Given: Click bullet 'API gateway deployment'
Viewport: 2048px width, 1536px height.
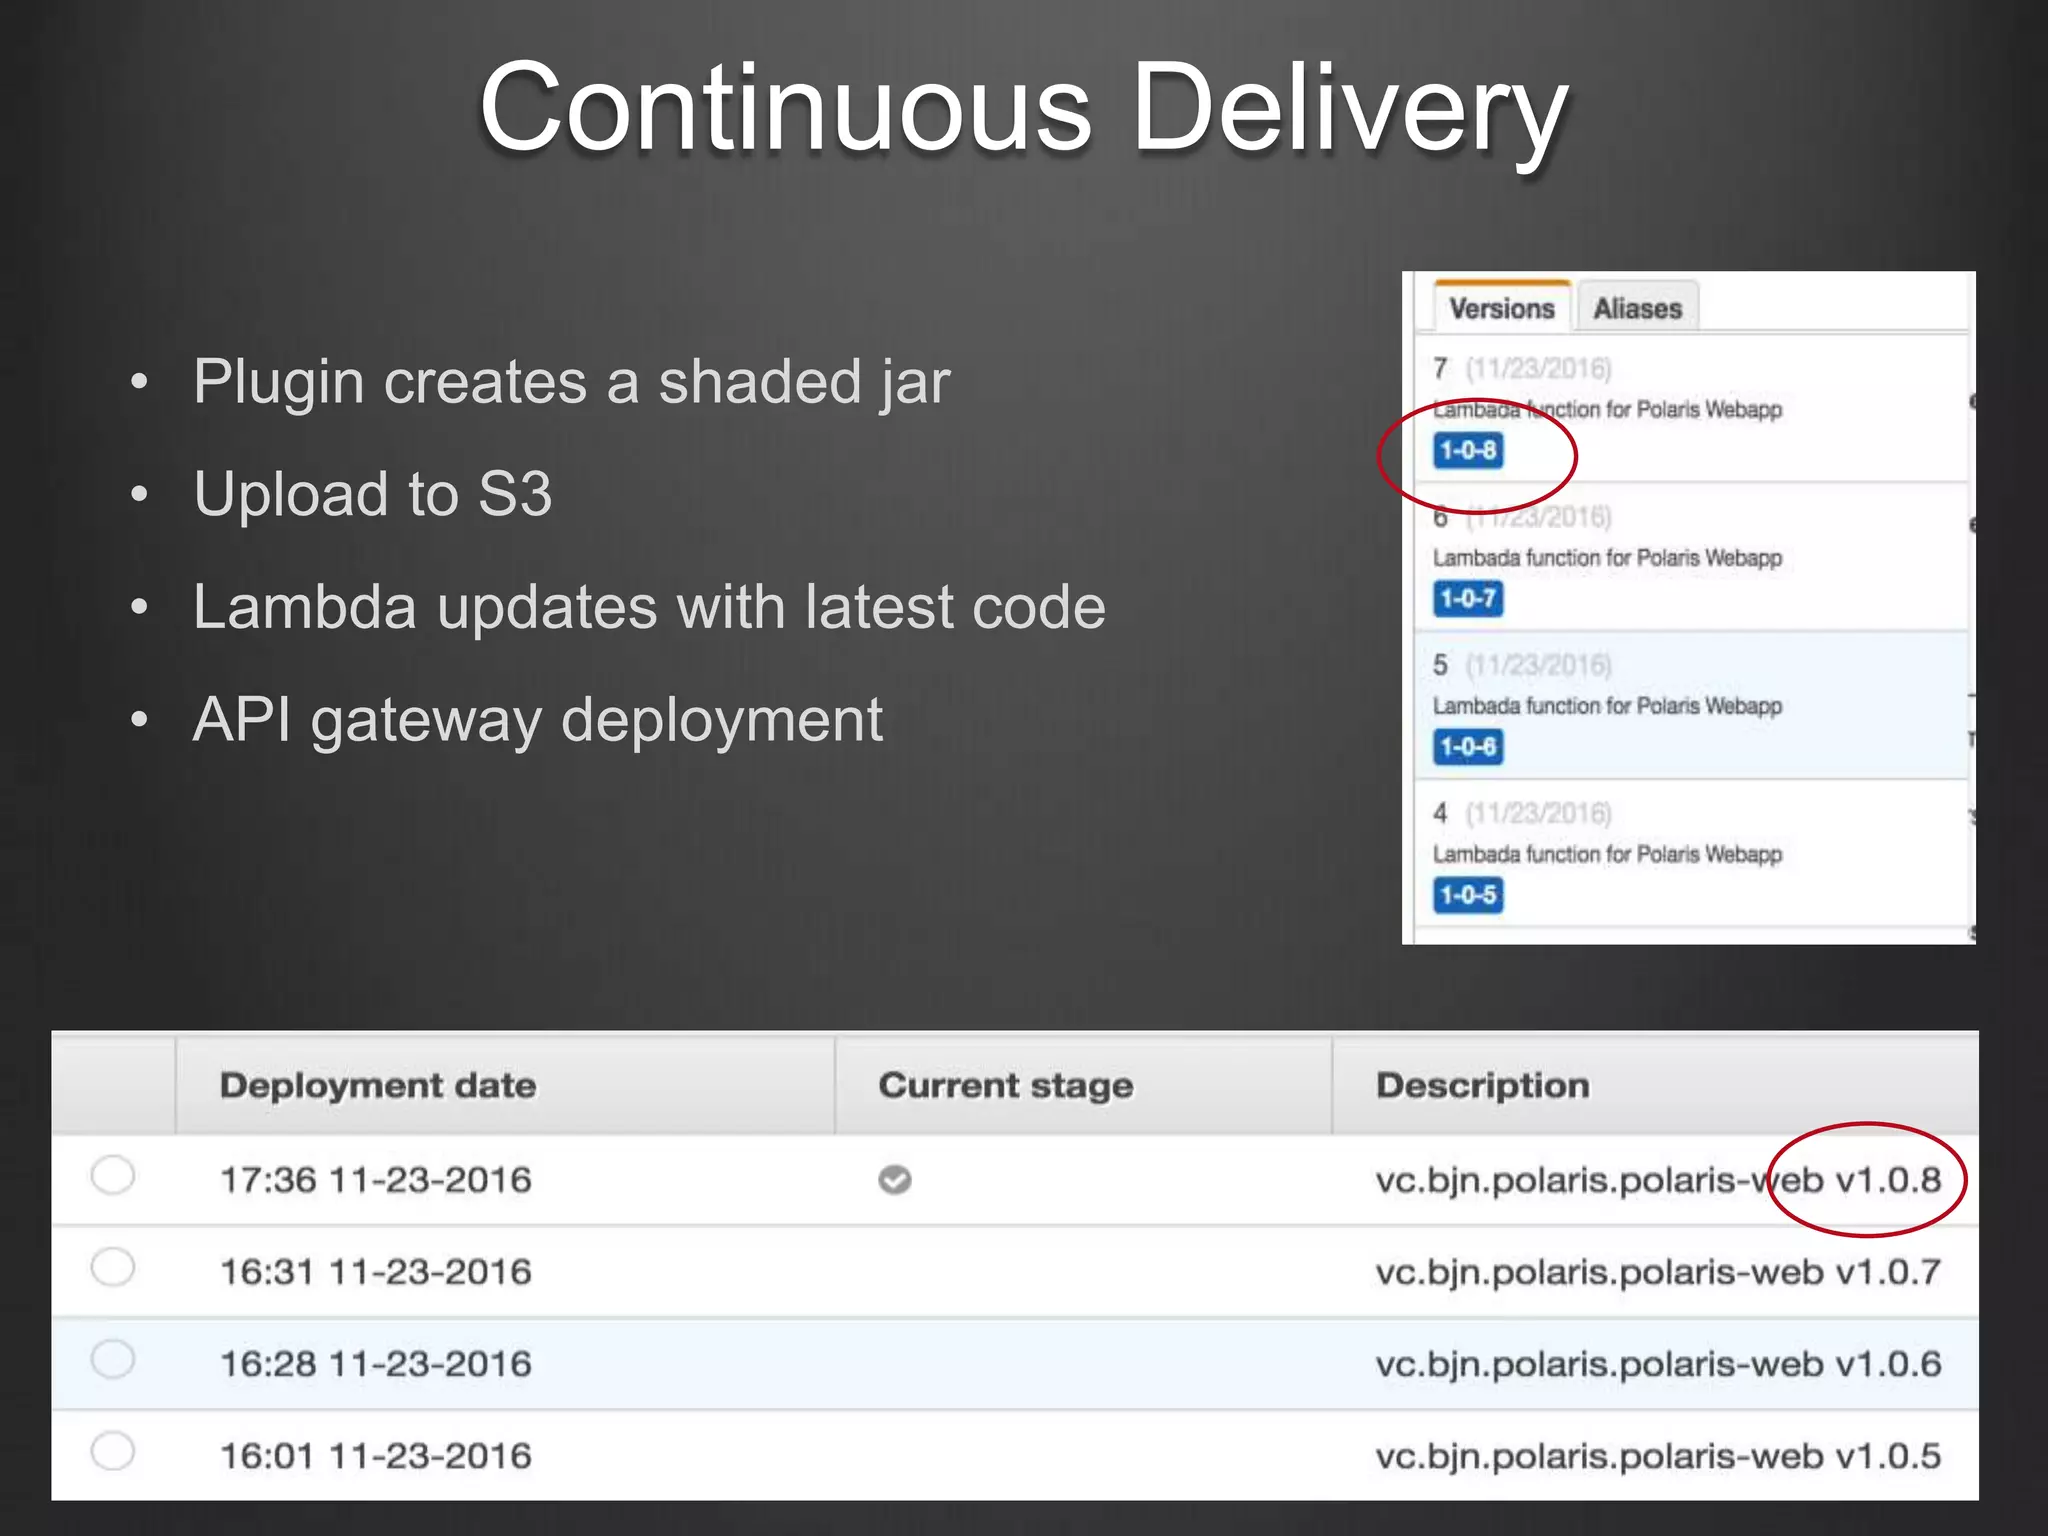Looking at the screenshot, I should pyautogui.click(x=537, y=721).
